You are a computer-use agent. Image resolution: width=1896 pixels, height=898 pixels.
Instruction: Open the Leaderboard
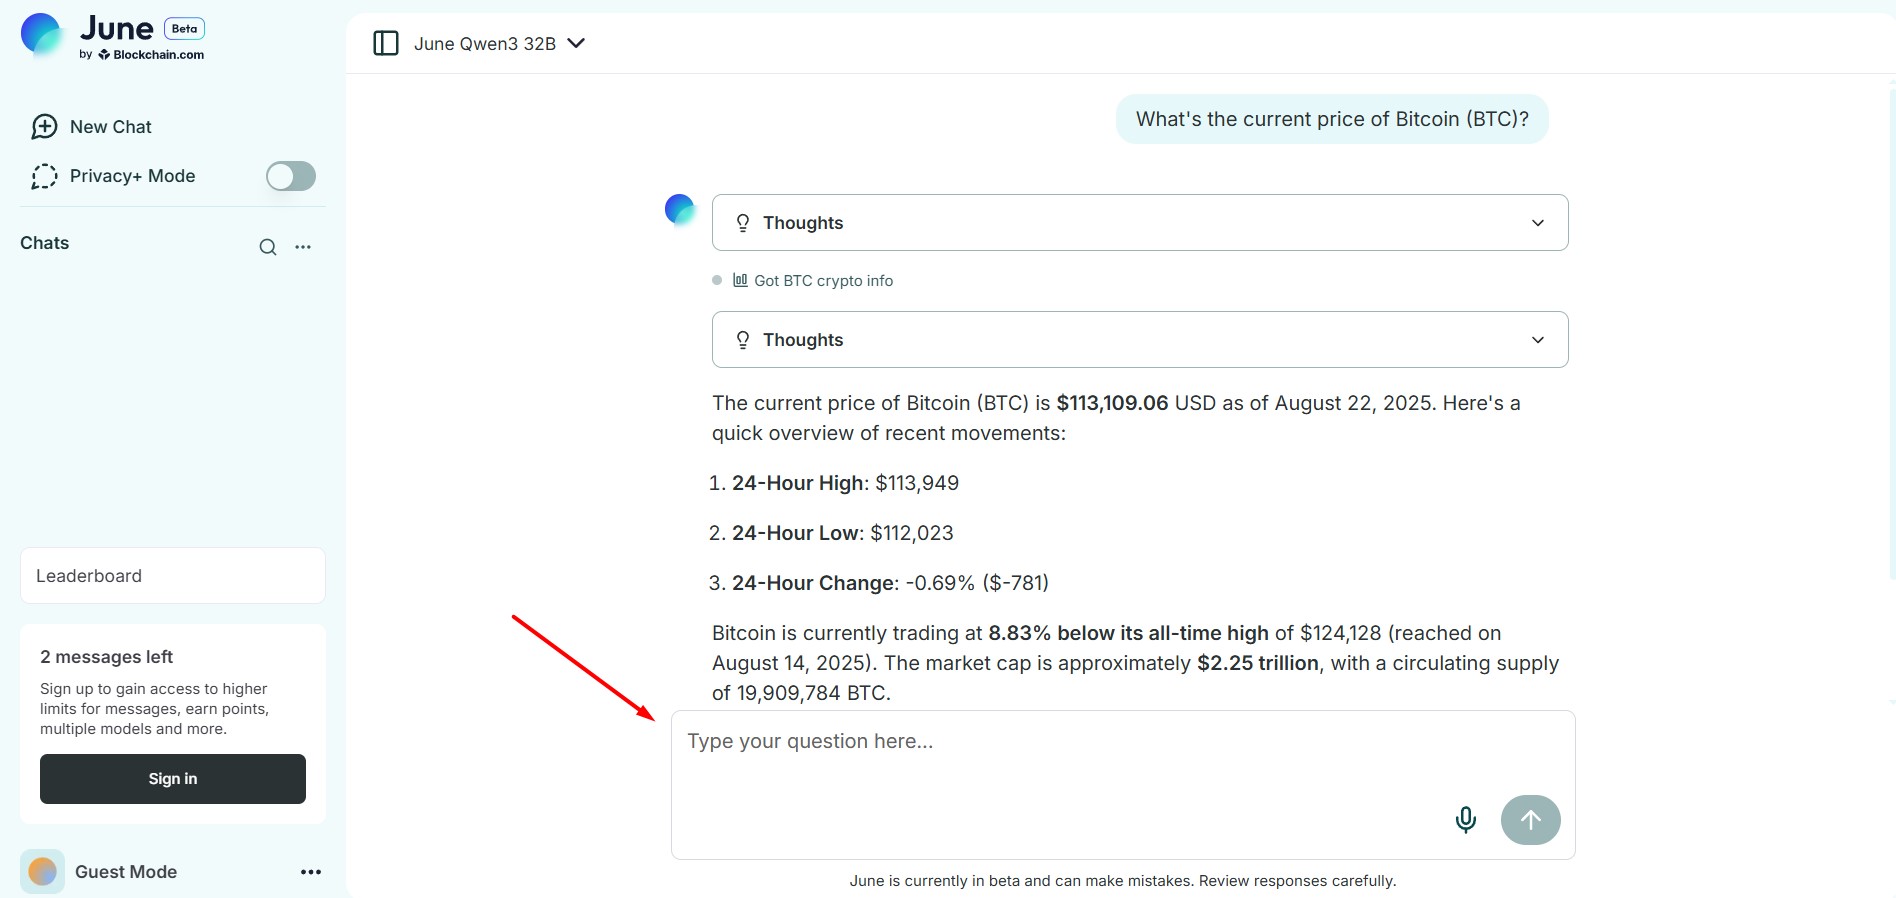click(172, 576)
